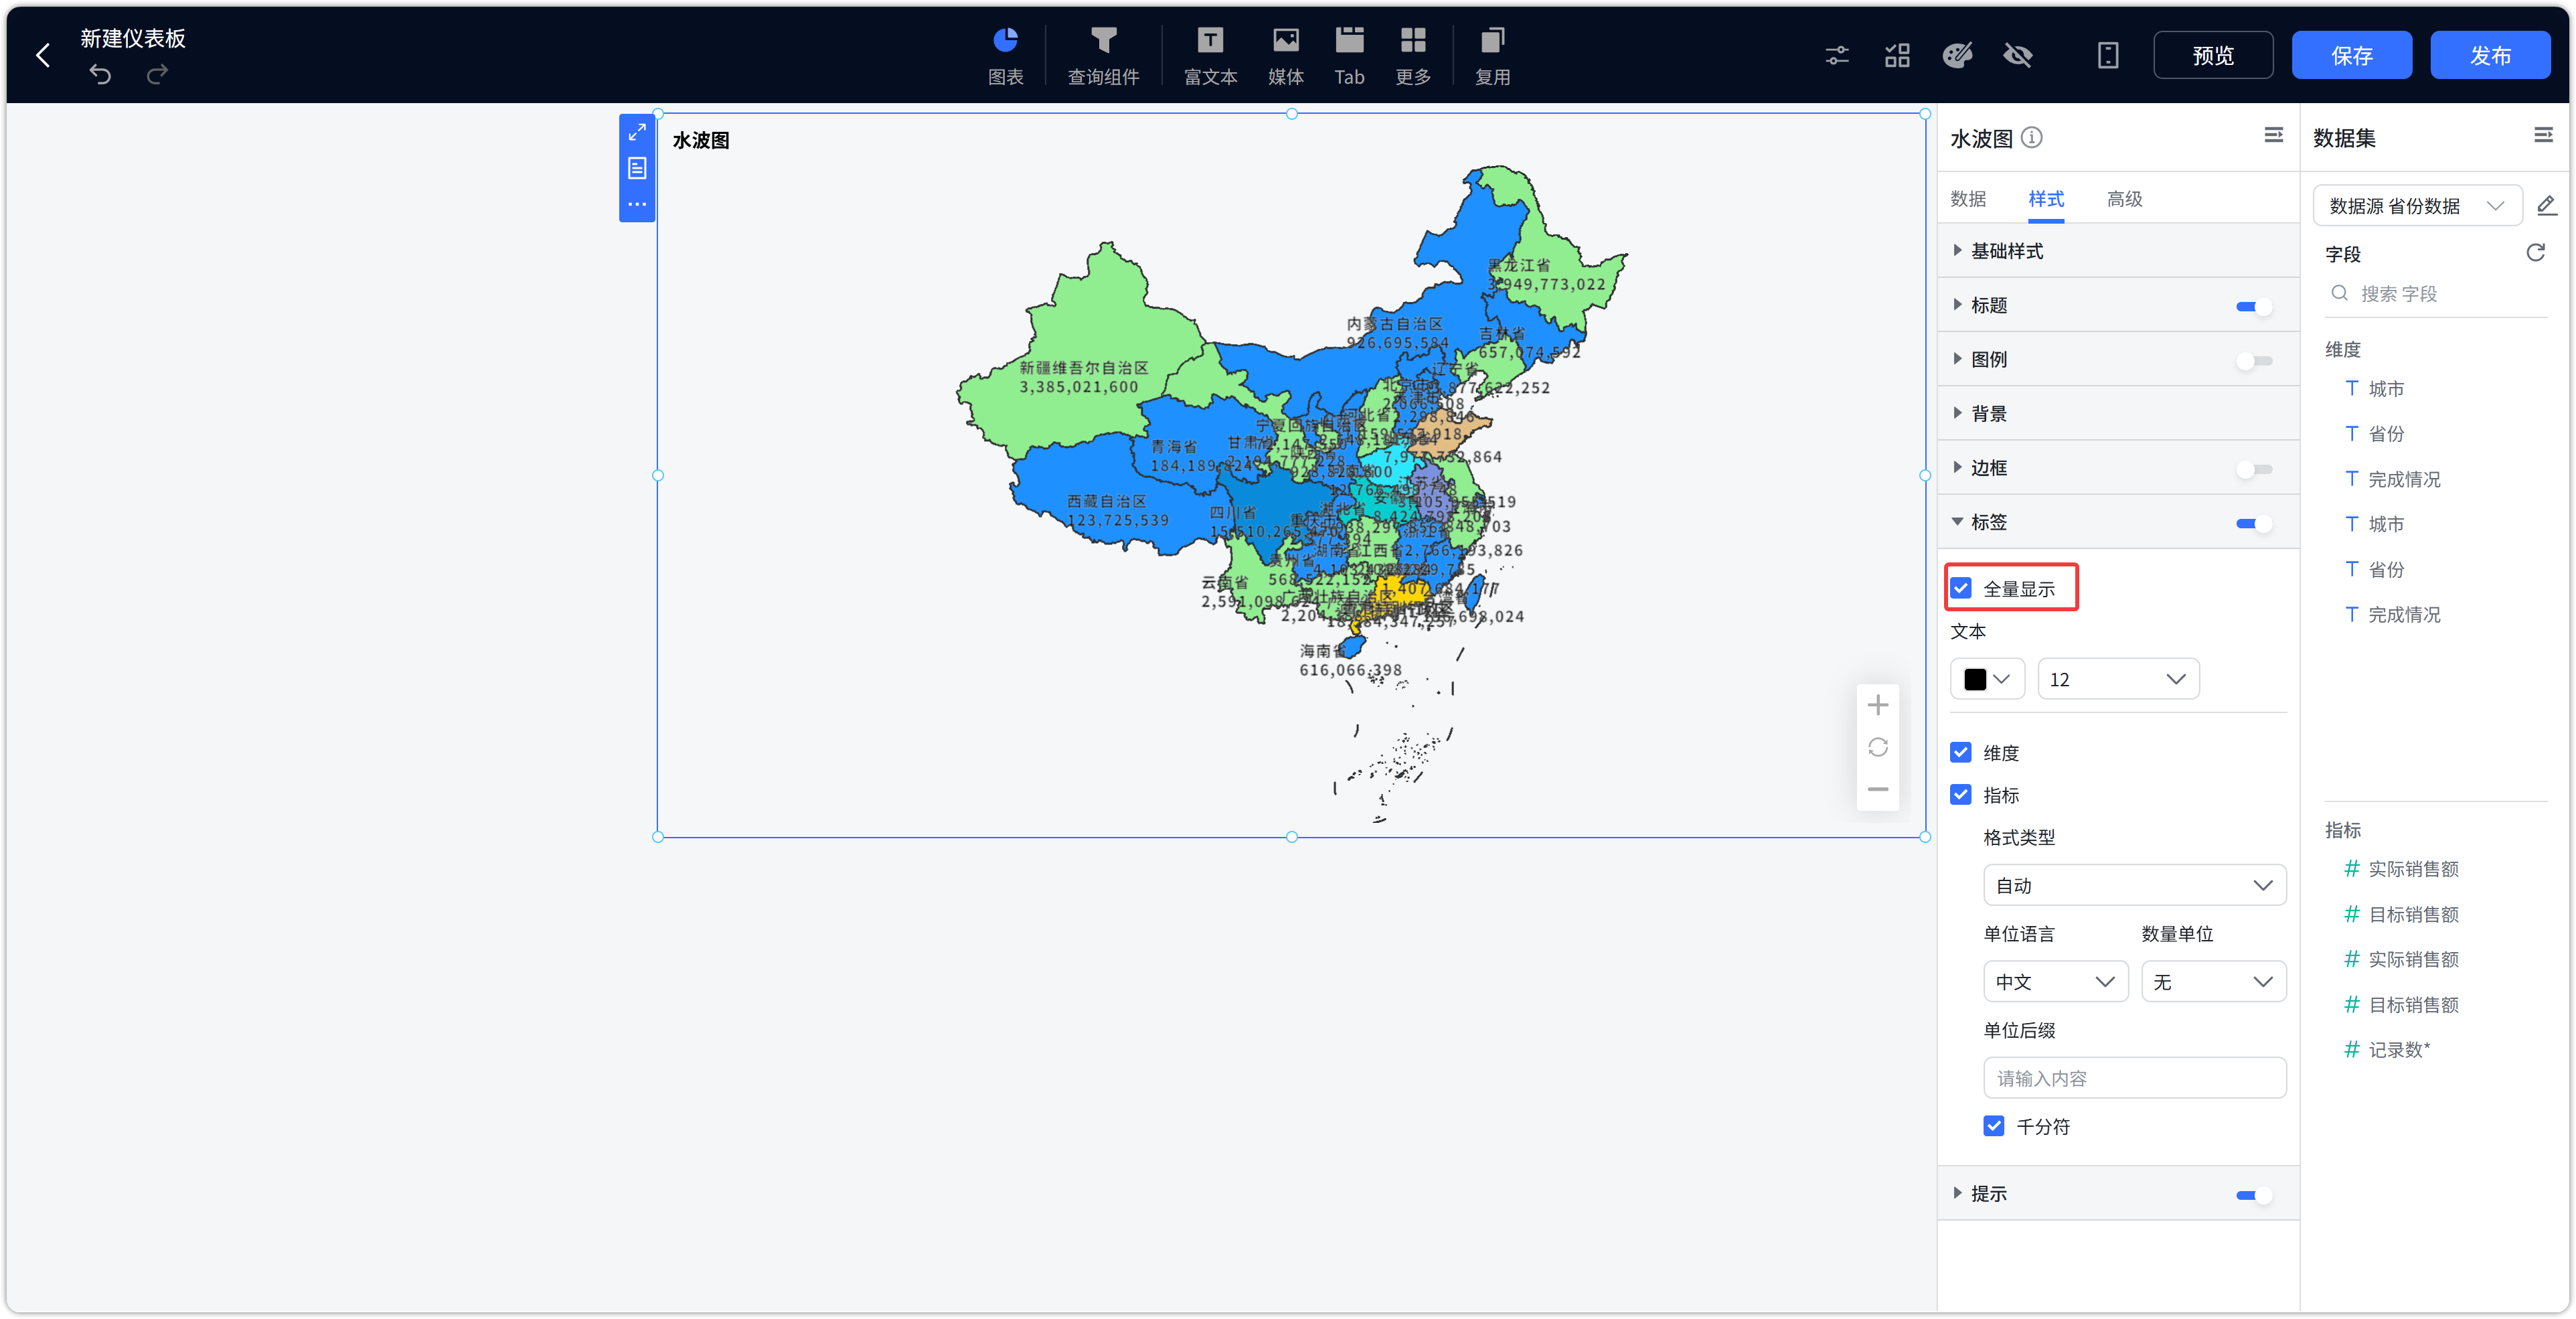
Task: Click the 复用 reuse icon
Action: pyautogui.click(x=1492, y=56)
